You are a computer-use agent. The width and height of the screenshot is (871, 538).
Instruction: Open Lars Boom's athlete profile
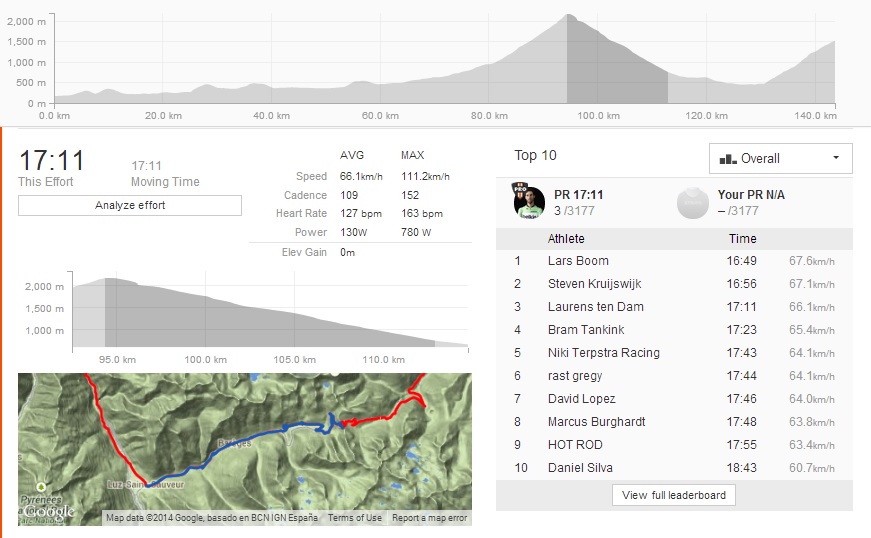(x=578, y=261)
